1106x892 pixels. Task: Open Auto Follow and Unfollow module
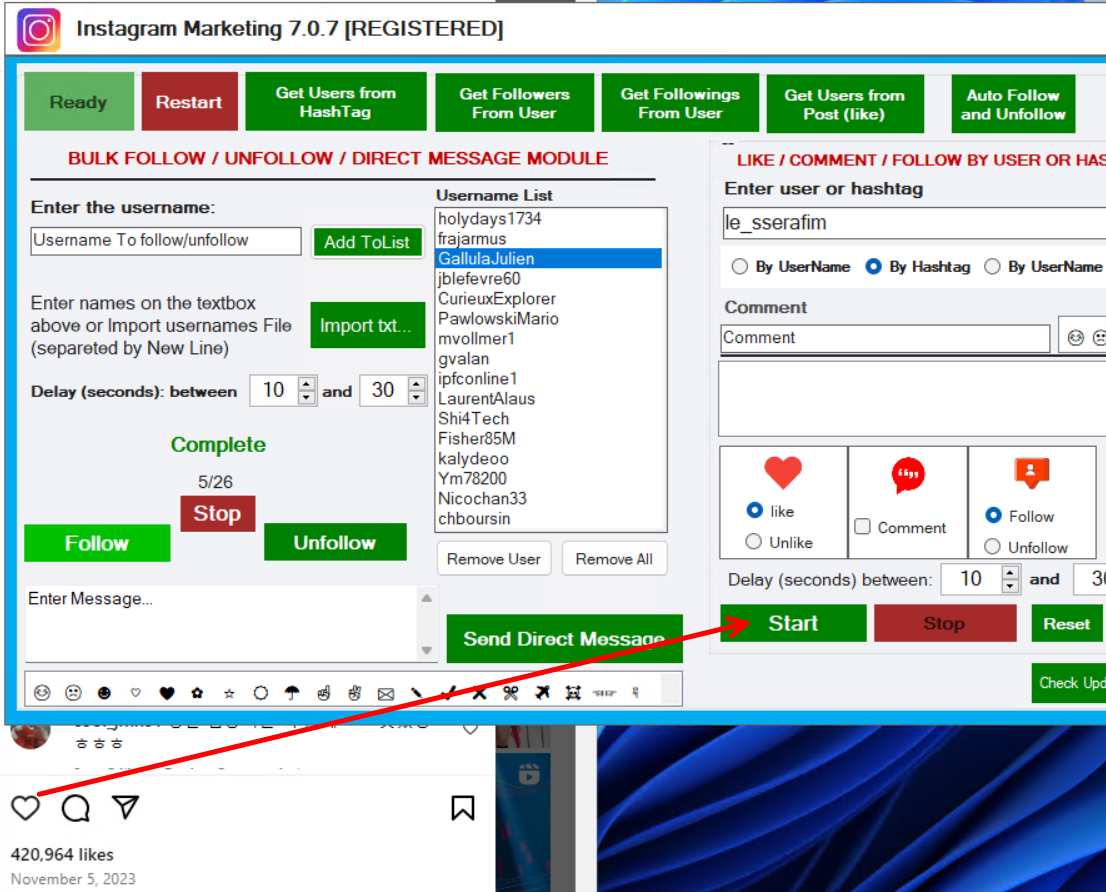coord(1013,104)
